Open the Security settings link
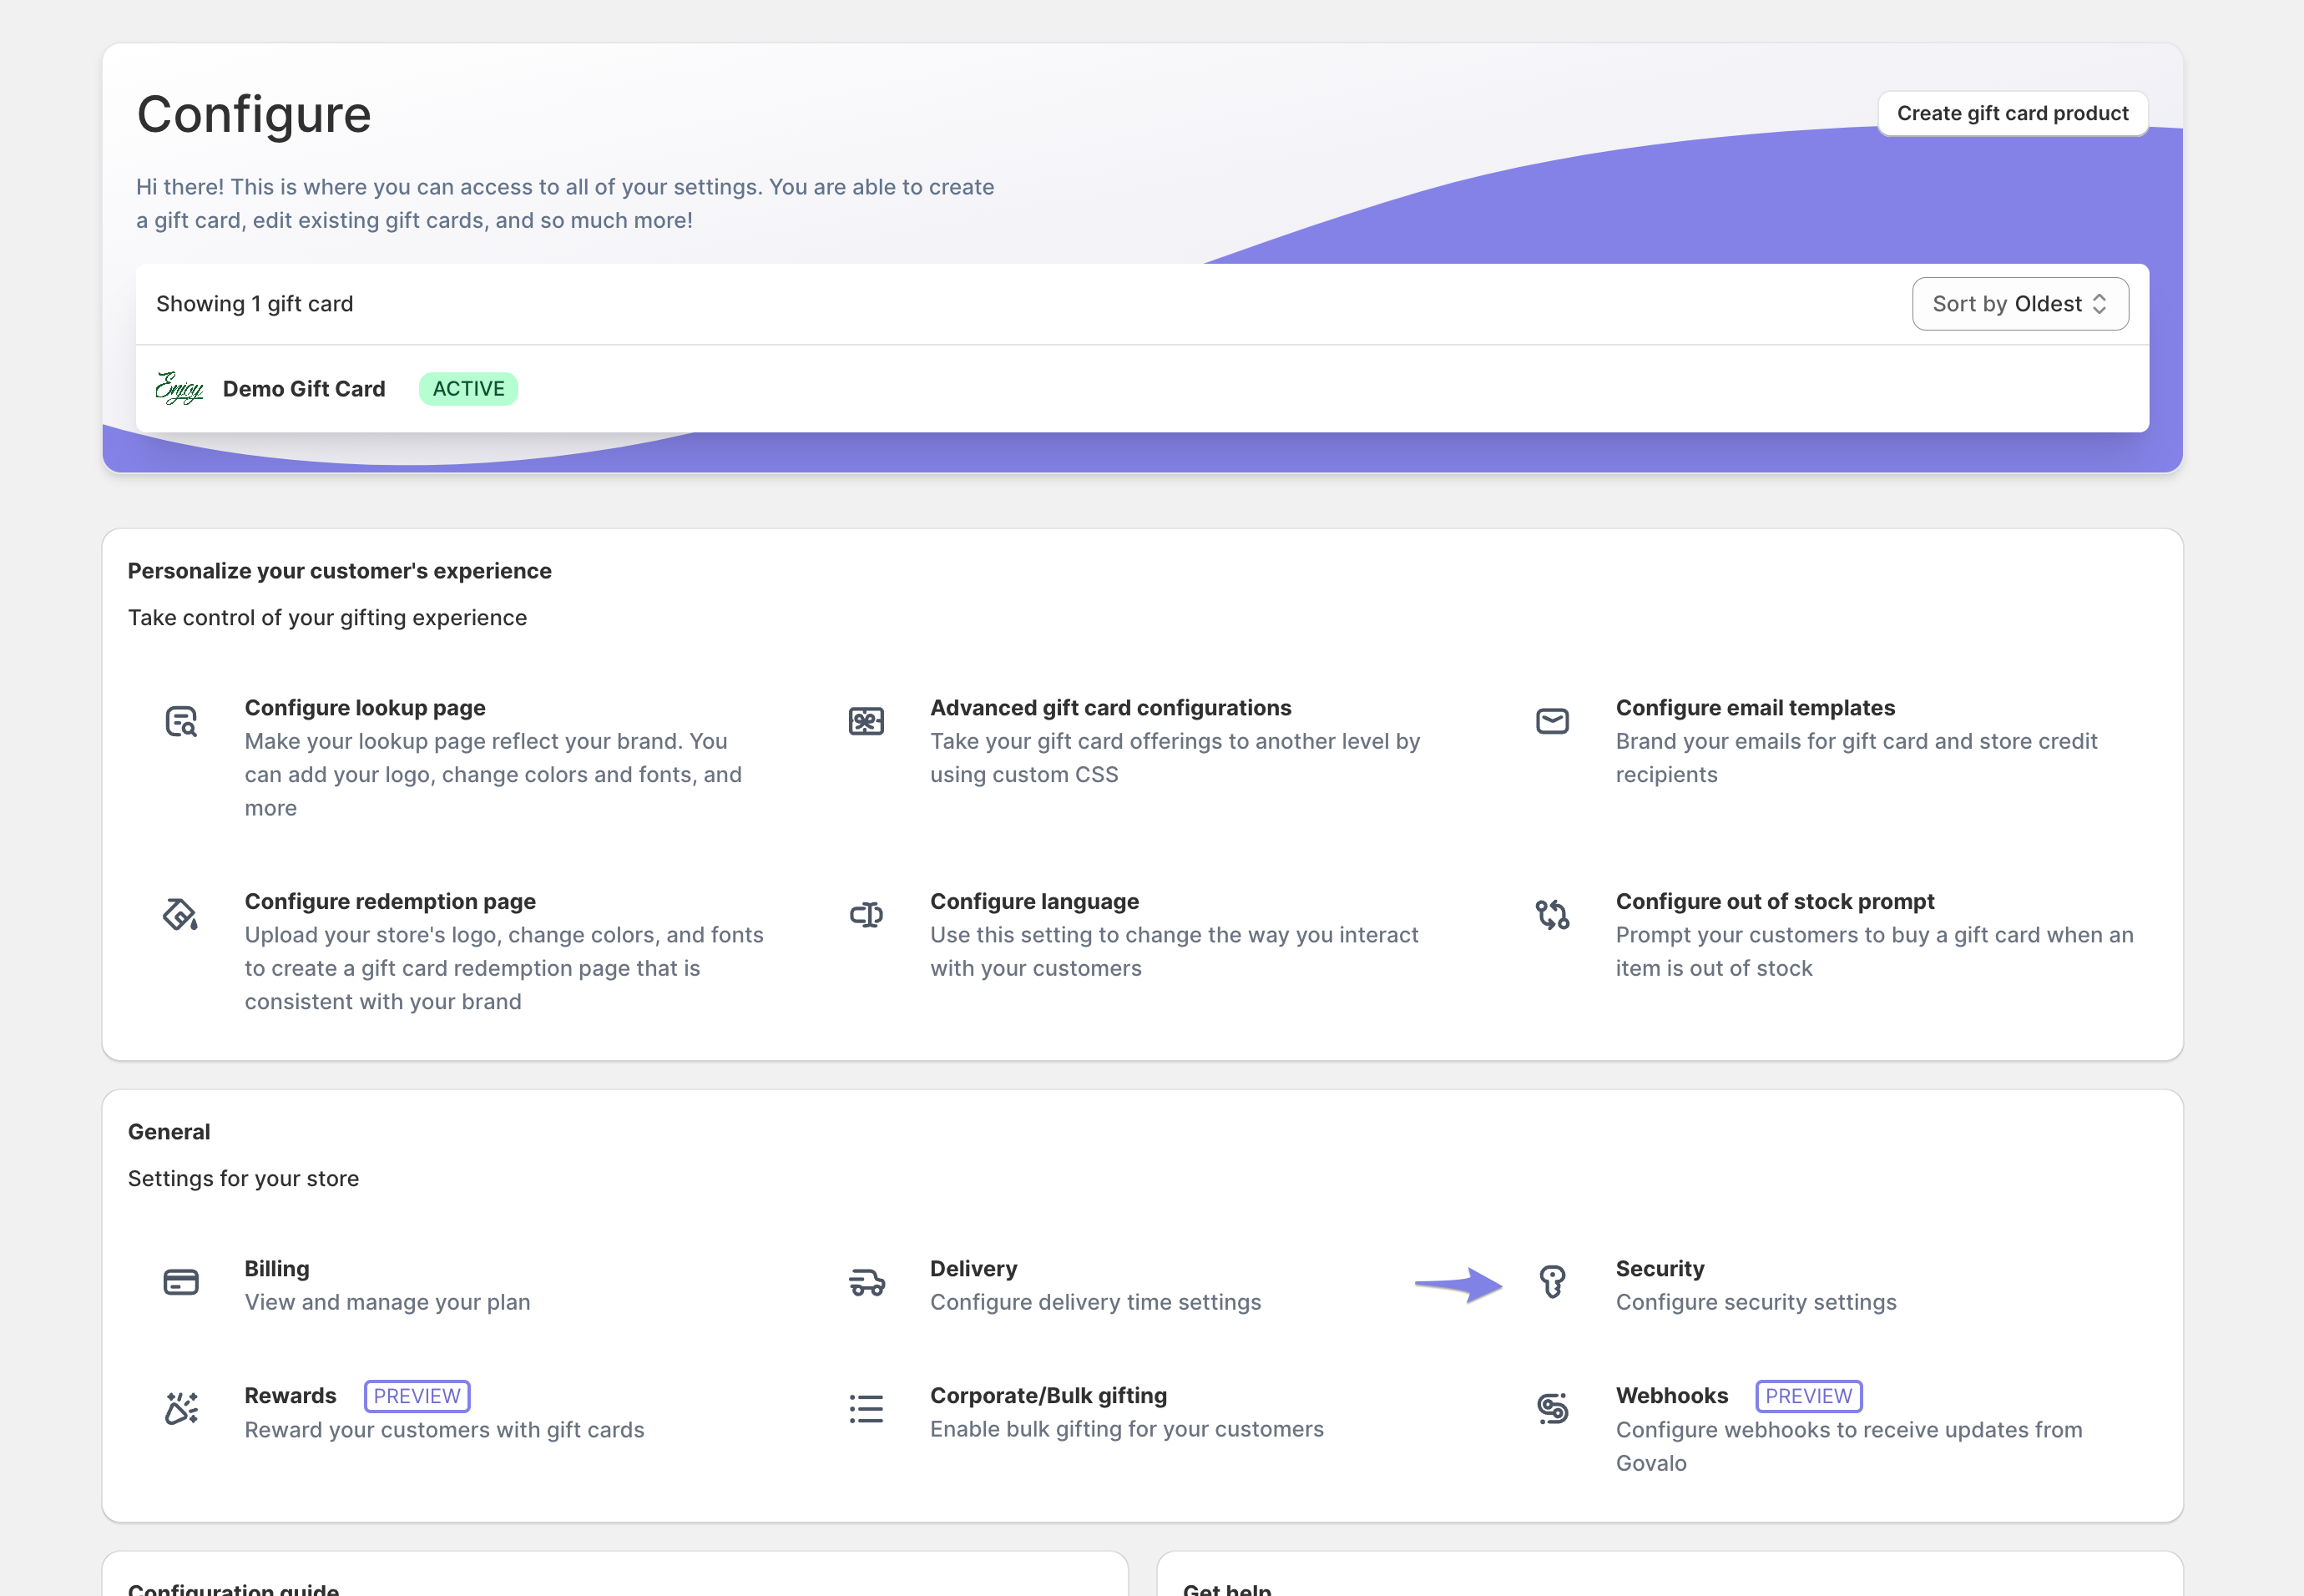2304x1596 pixels. coord(1660,1269)
